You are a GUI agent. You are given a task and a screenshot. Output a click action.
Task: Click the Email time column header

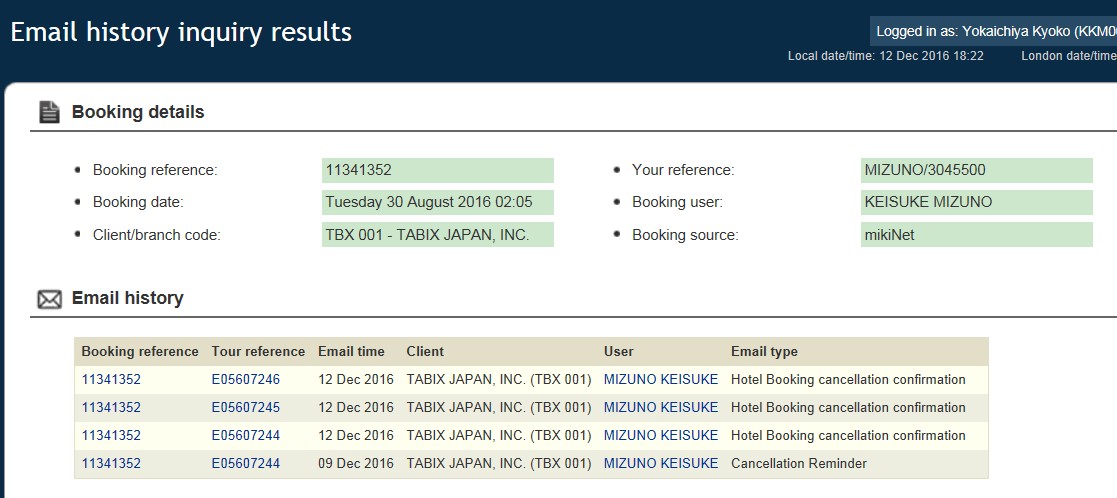(351, 352)
